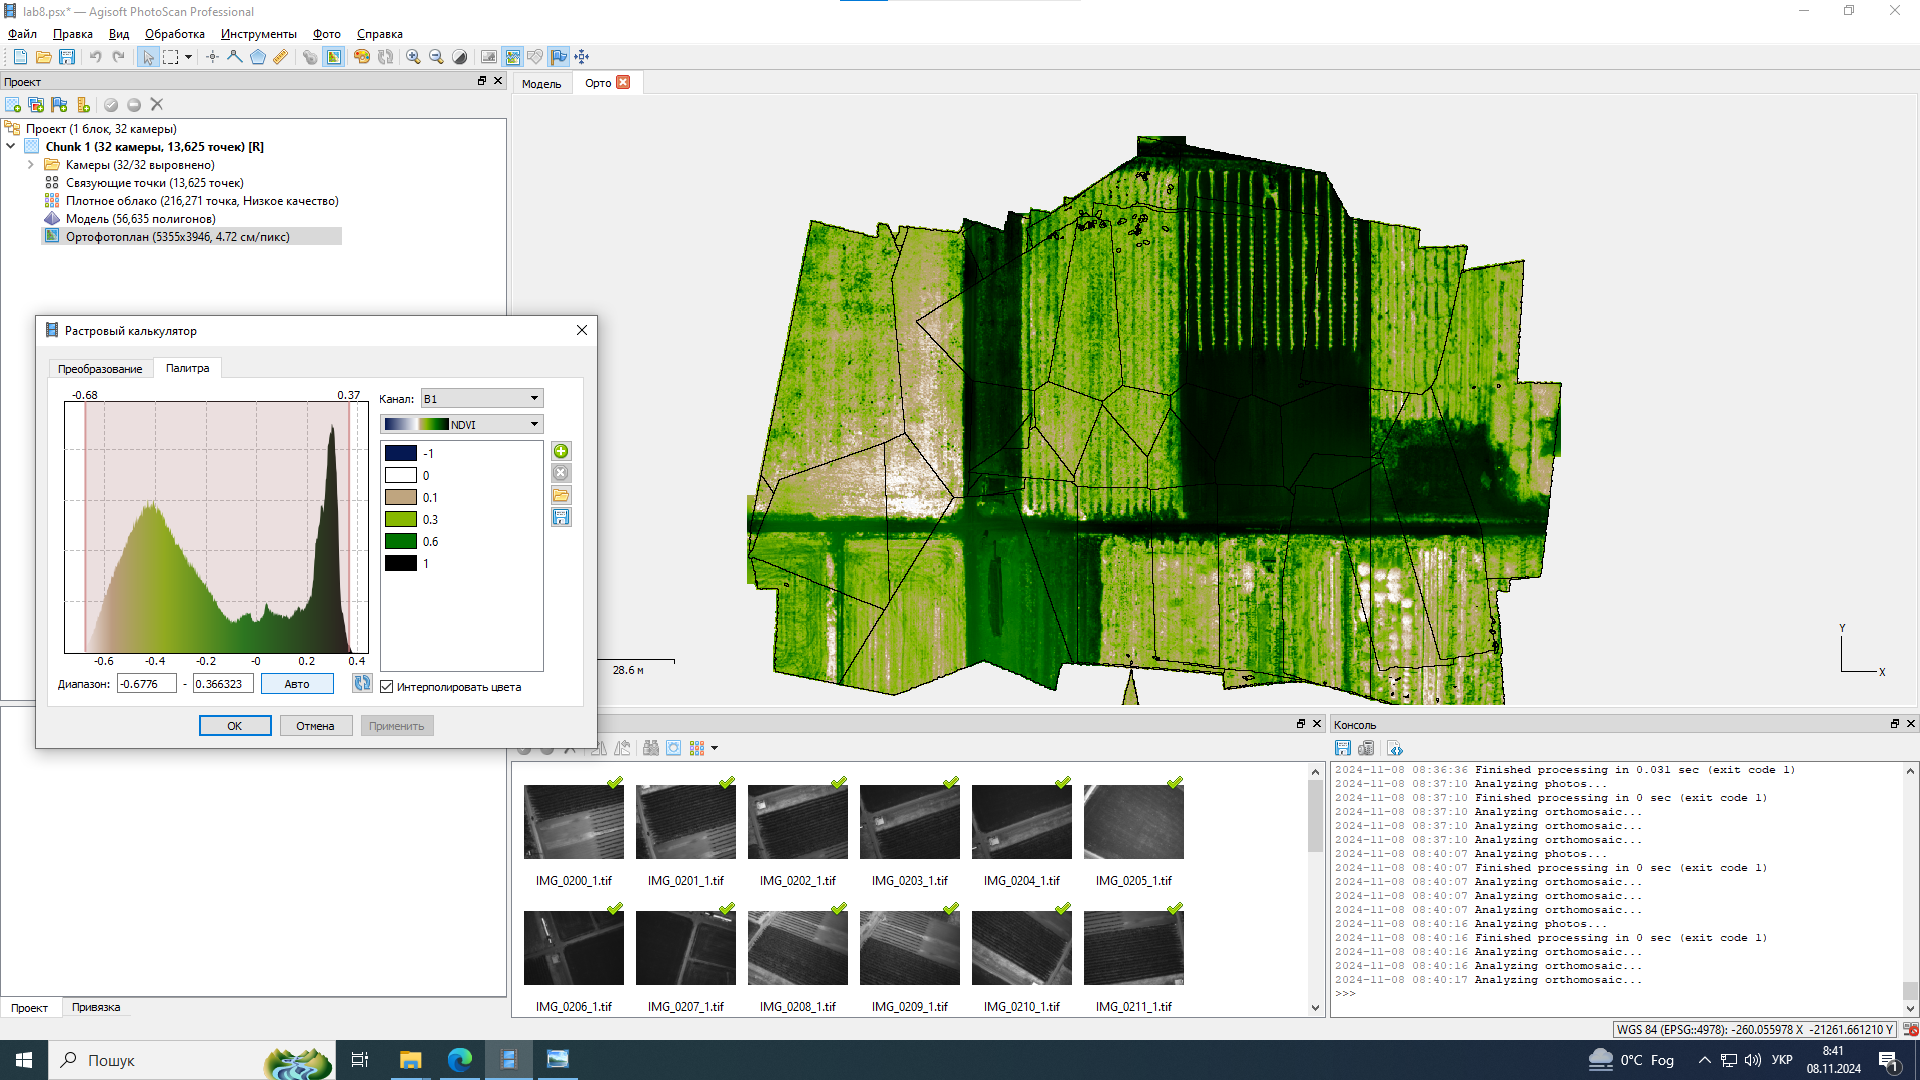The width and height of the screenshot is (1920, 1080).
Task: Open the raster calculator palette icon
Action: [362, 57]
